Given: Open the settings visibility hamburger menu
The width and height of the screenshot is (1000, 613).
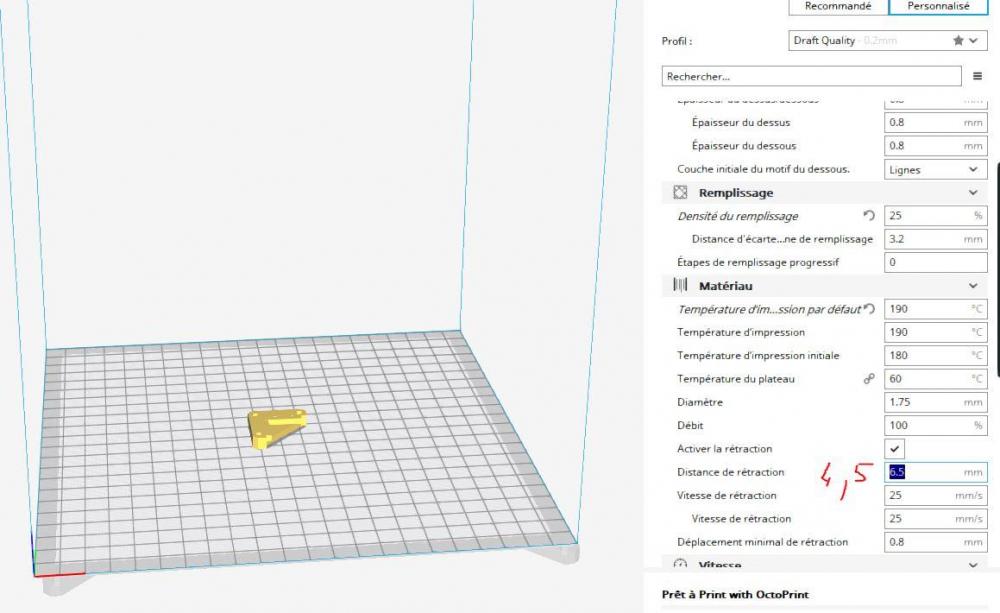Looking at the screenshot, I should click(x=977, y=77).
